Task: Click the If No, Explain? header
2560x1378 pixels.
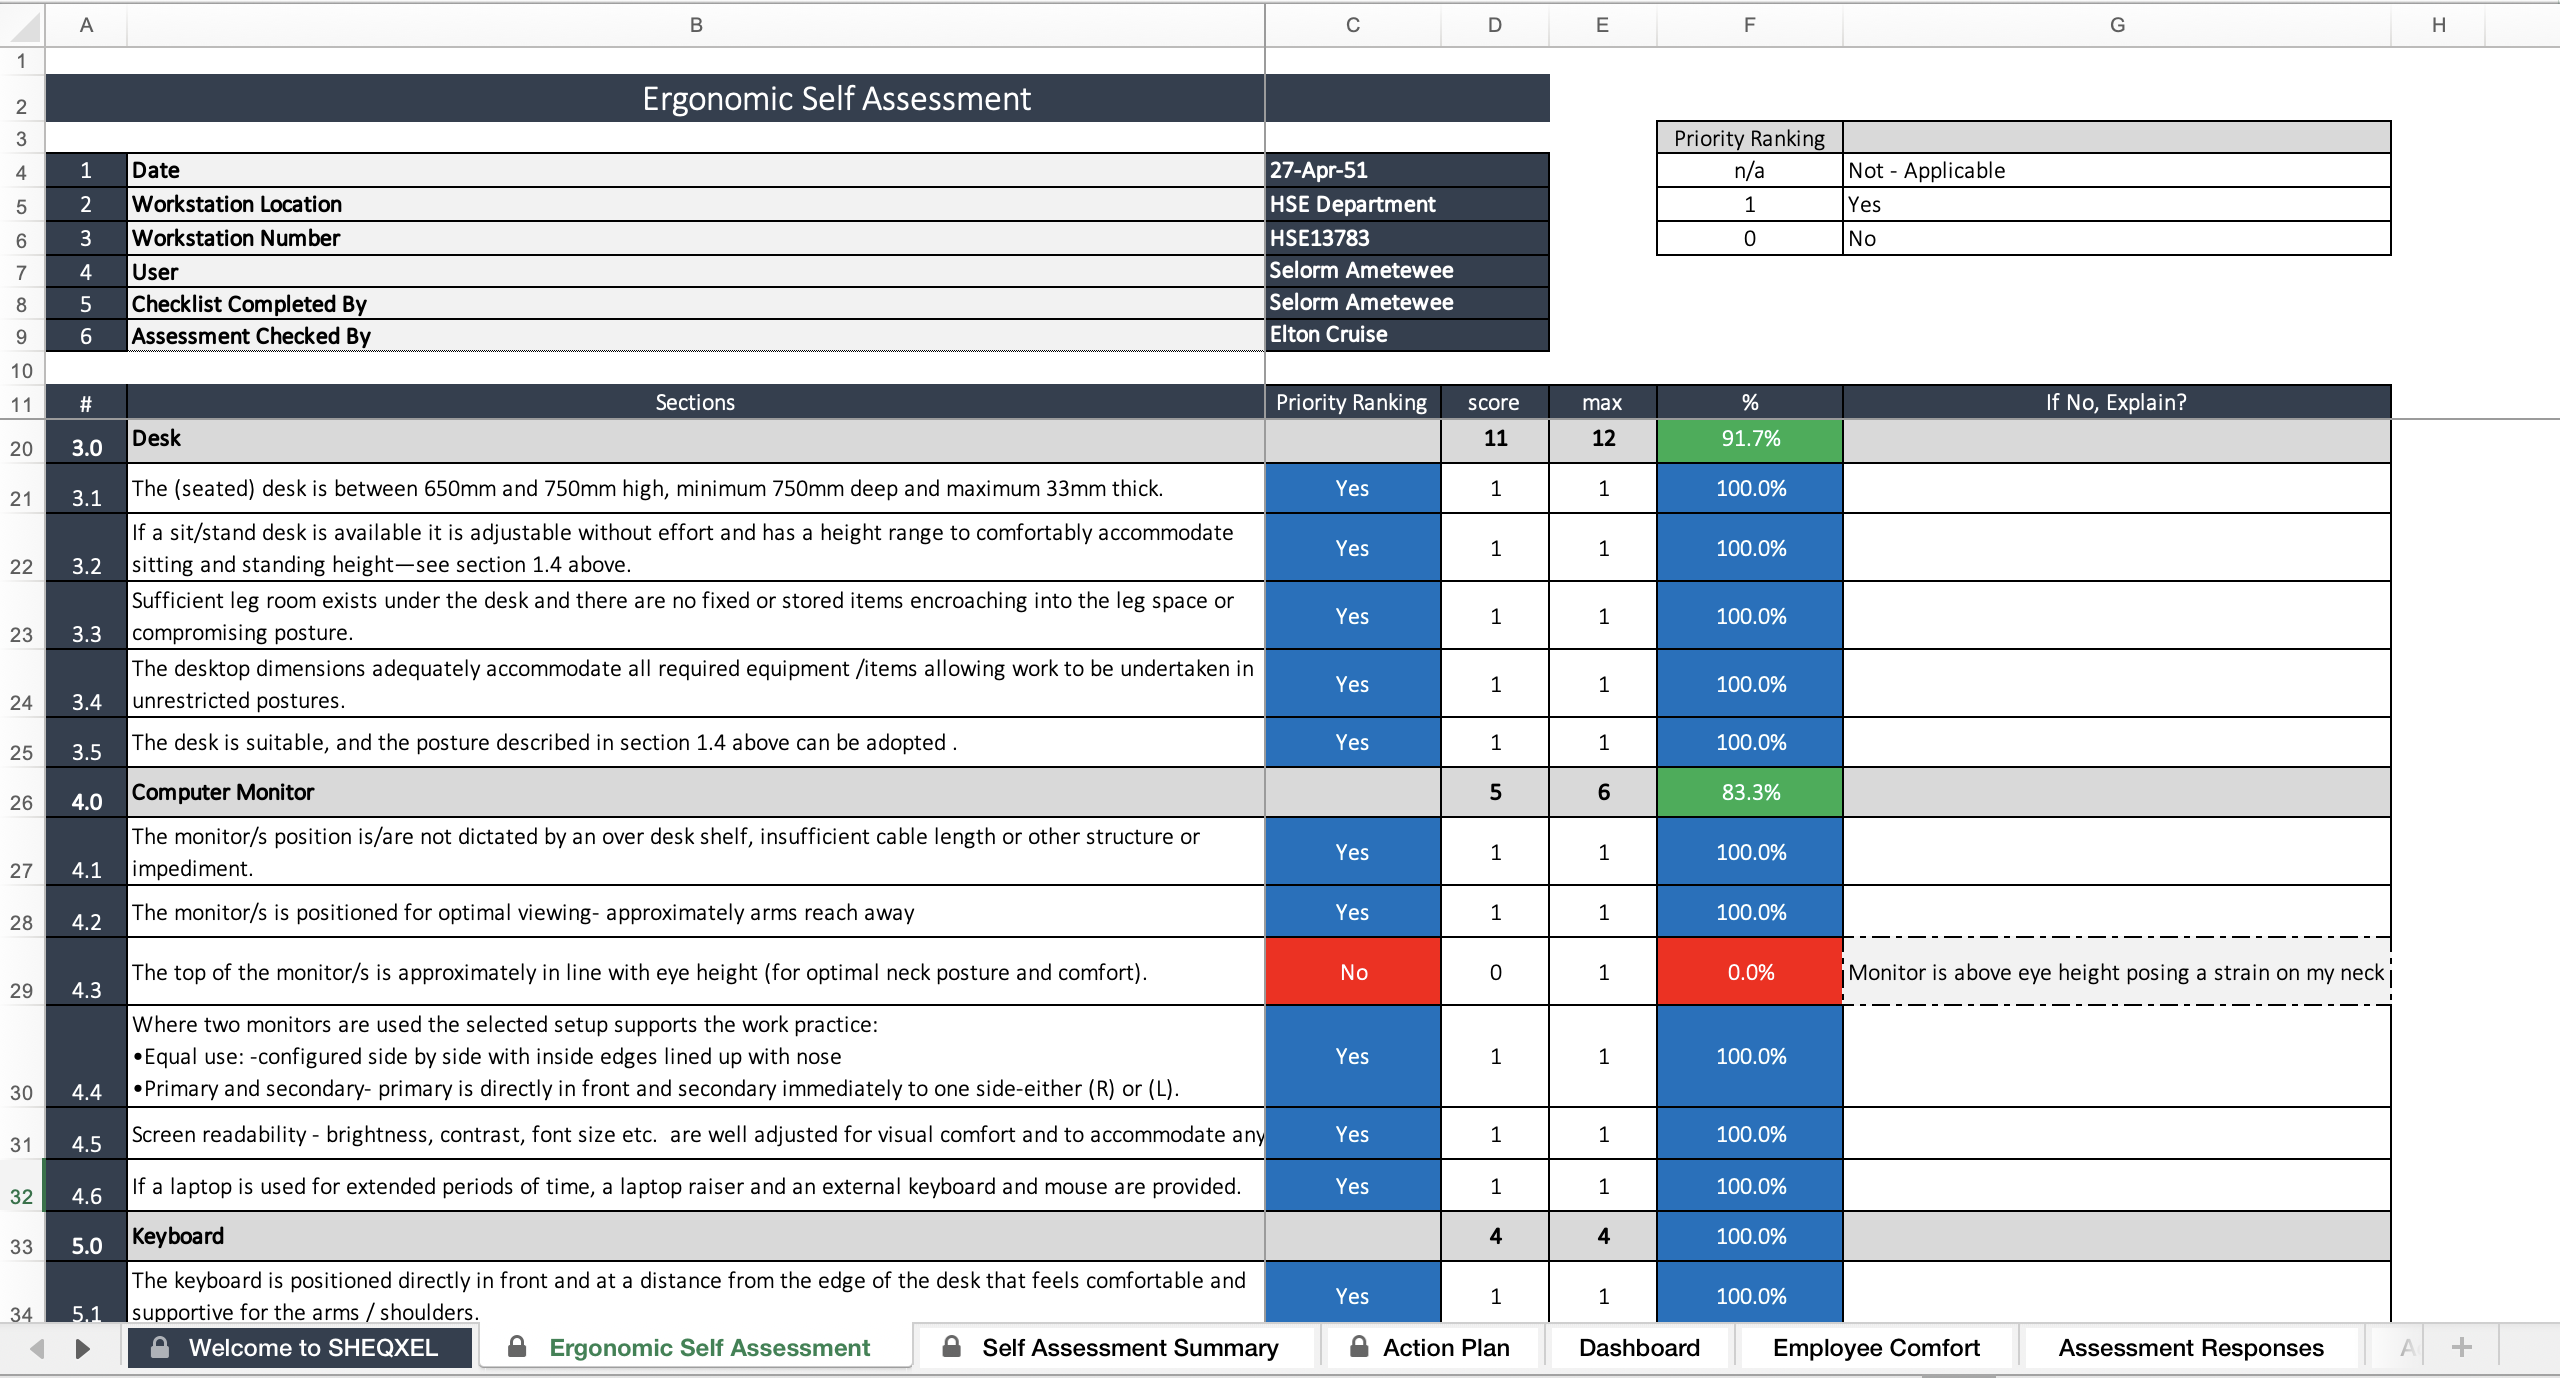Action: (x=2117, y=402)
